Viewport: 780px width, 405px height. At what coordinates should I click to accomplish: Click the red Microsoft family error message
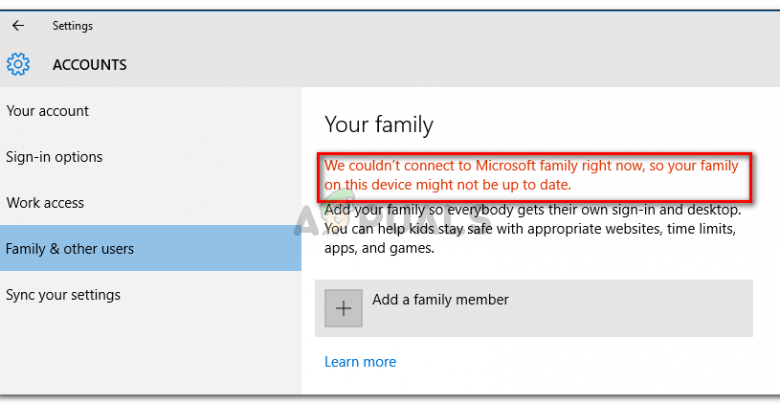pos(531,175)
